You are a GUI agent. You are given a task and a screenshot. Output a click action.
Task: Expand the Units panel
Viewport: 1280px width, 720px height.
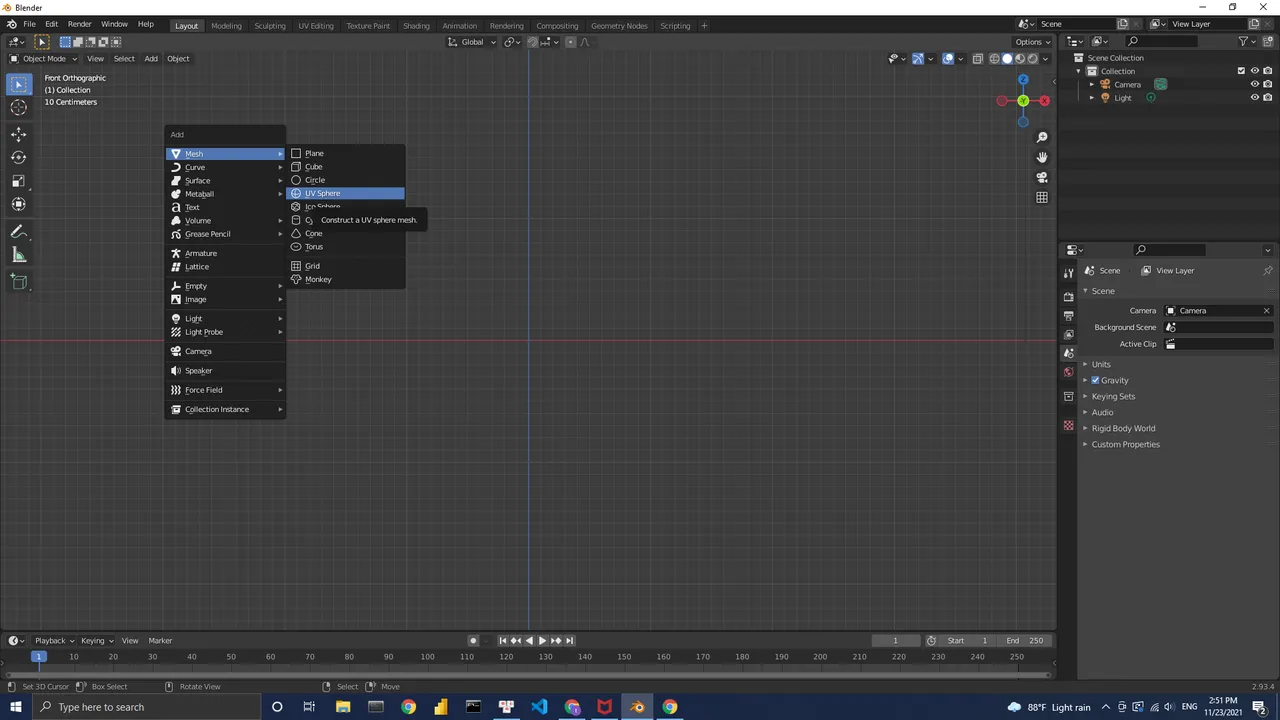tap(1101, 364)
